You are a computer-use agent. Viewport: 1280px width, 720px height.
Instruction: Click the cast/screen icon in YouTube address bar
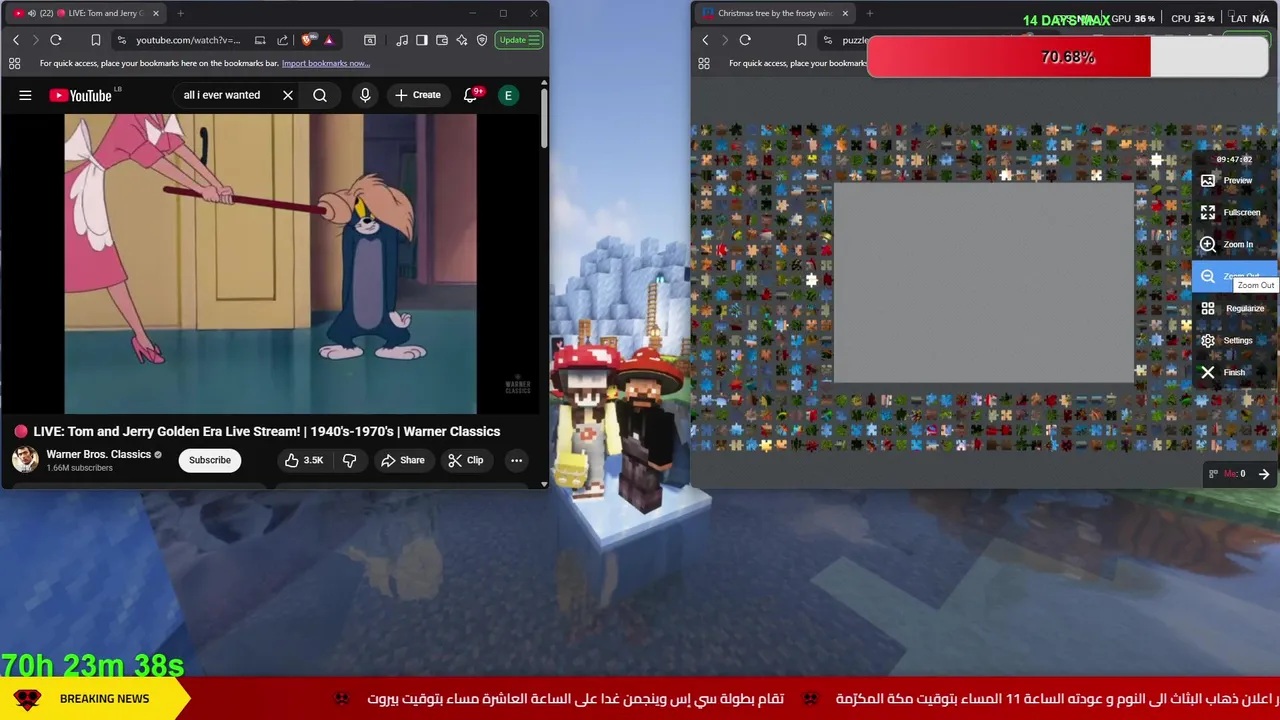click(x=260, y=40)
